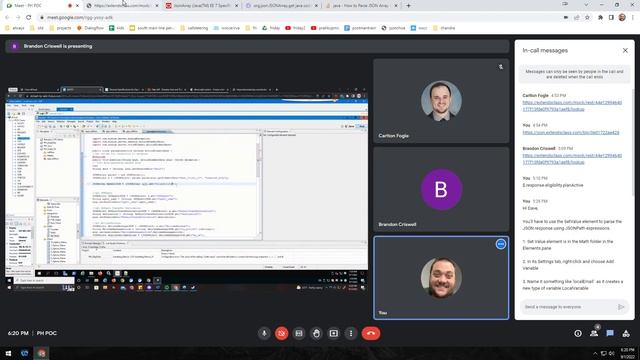This screenshot has width=640, height=360.
Task: Select Brandon Criswell's avatar tile
Action: [x=441, y=189]
